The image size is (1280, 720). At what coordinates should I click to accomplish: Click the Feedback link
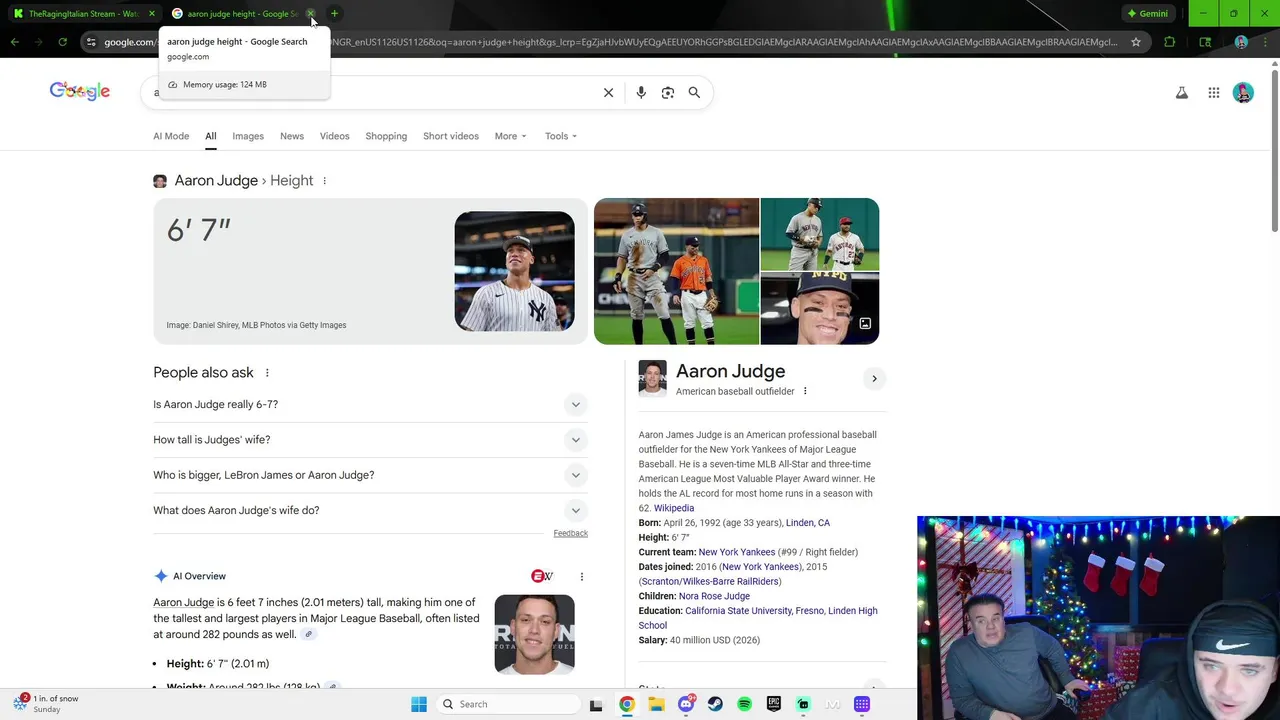click(x=571, y=534)
